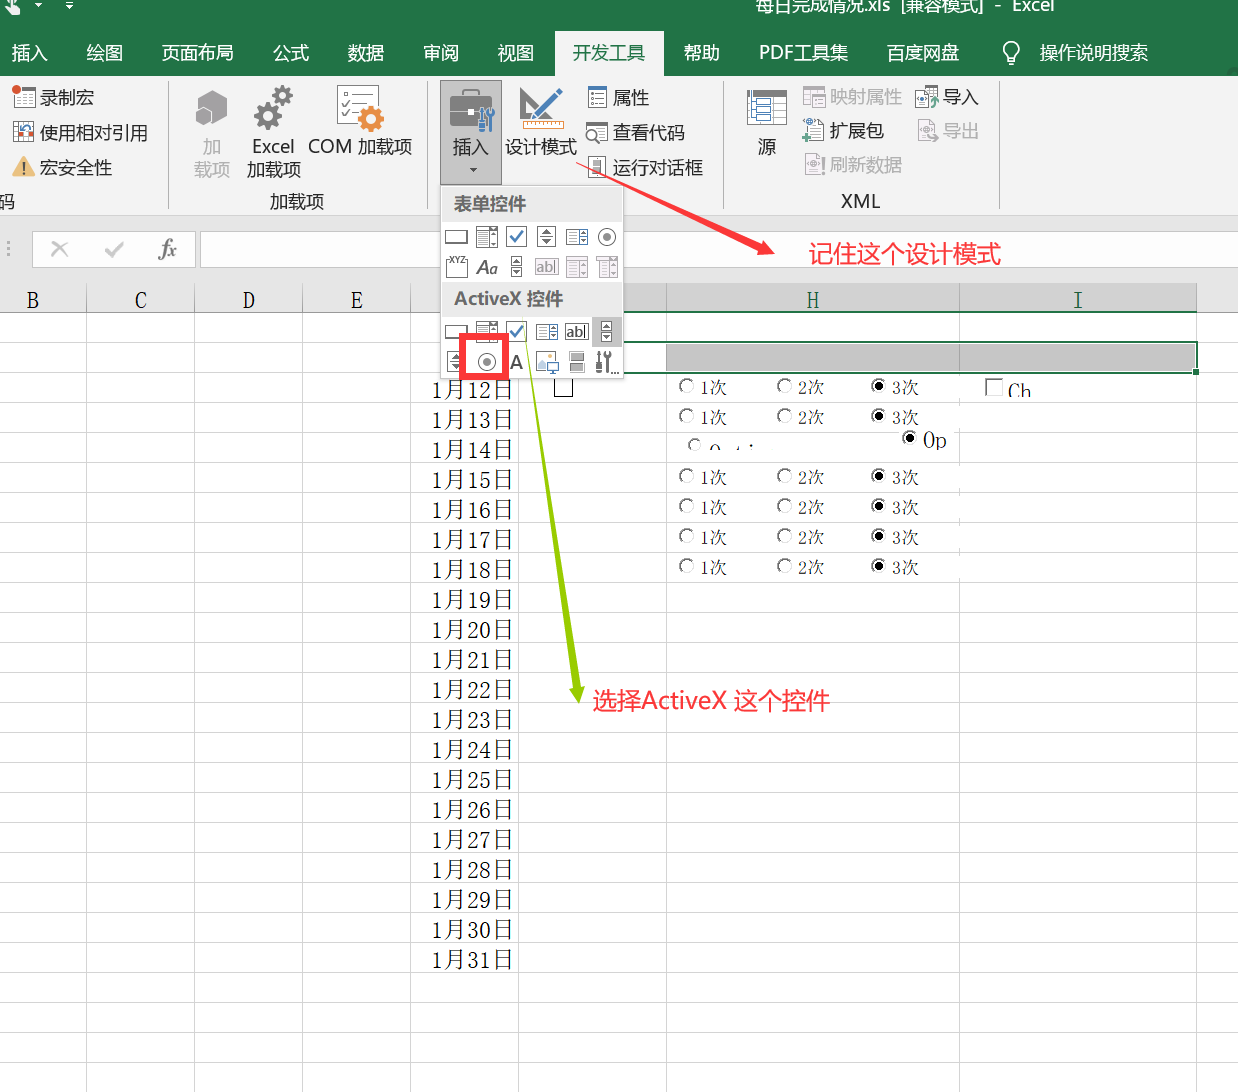Screen dimensions: 1238x1092
Task: Open the 插入 ribbon tab
Action: coord(29,53)
